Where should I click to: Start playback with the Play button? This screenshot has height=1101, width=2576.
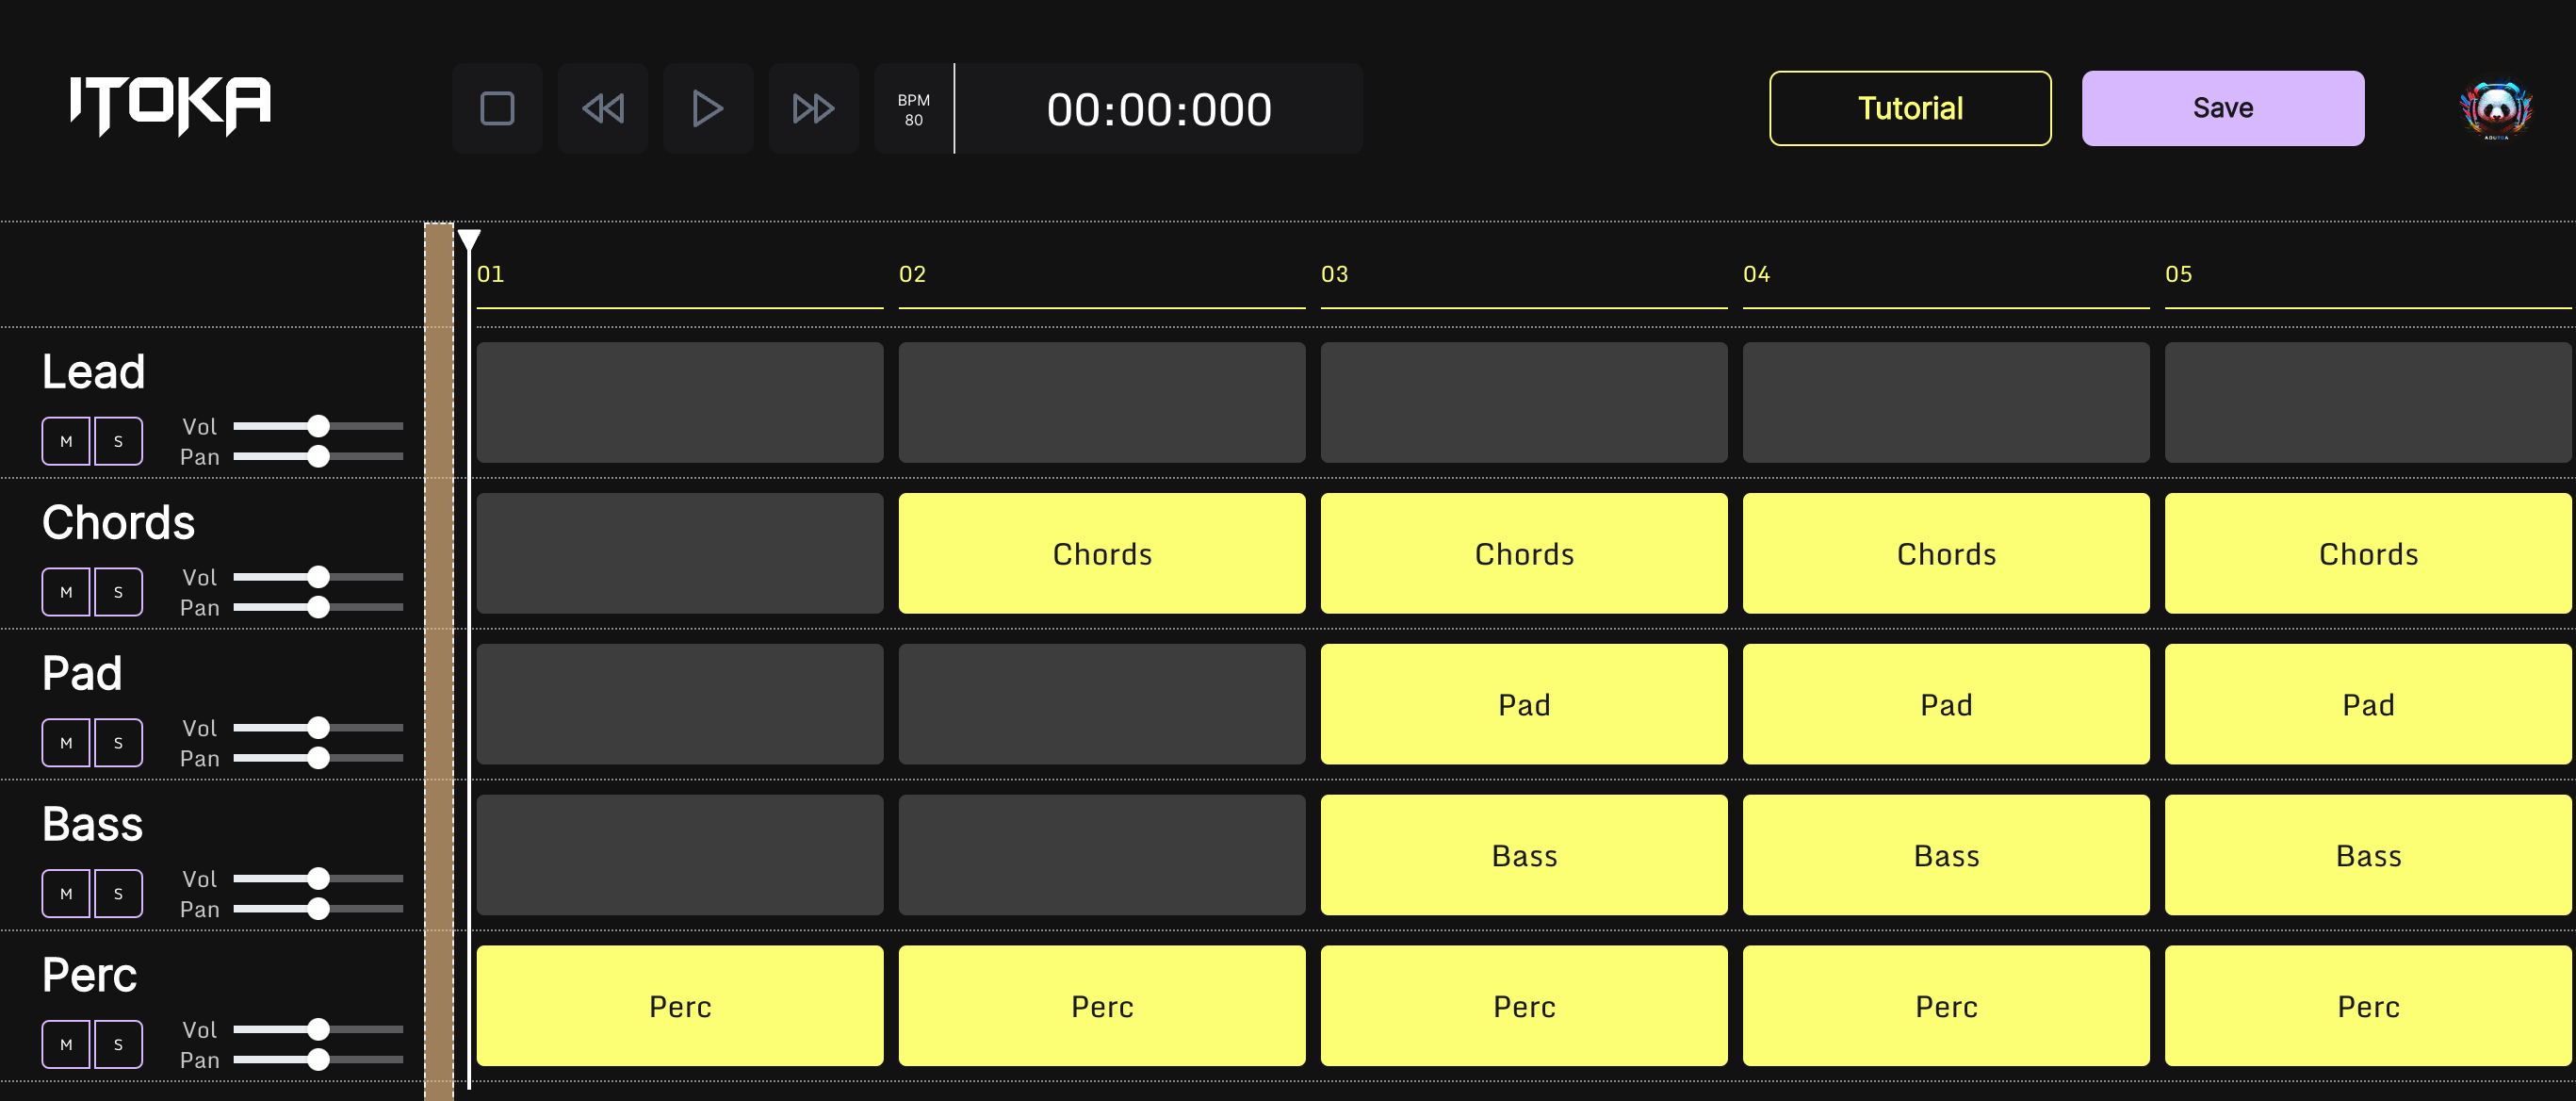click(707, 108)
